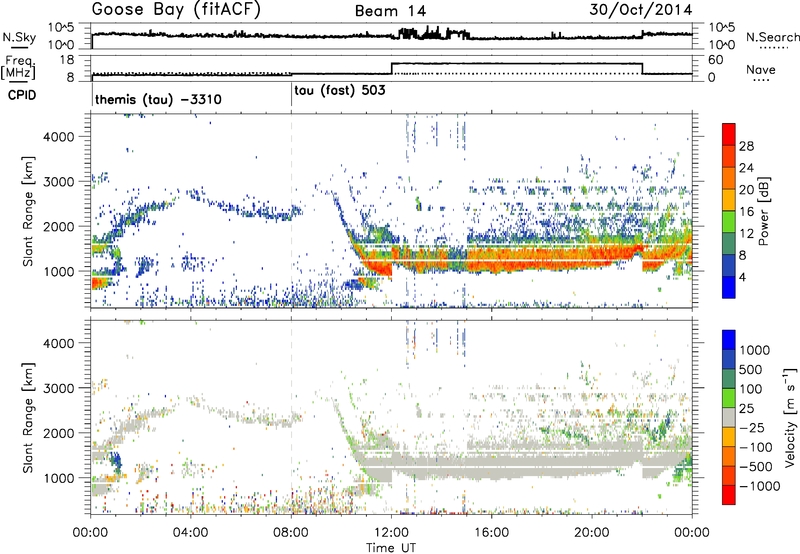800x554 pixels.
Task: Select the "N.Search" legend label
Action: click(x=772, y=37)
